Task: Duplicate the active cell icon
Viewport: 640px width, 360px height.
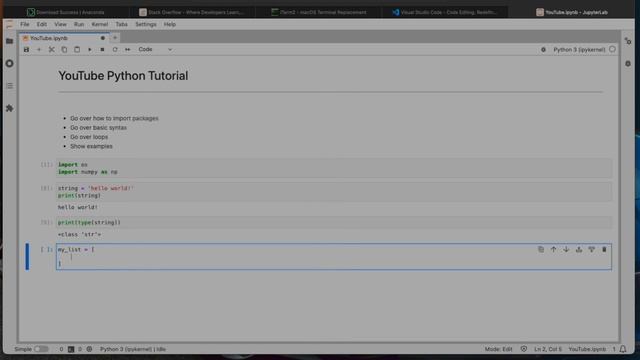Action: [541, 249]
